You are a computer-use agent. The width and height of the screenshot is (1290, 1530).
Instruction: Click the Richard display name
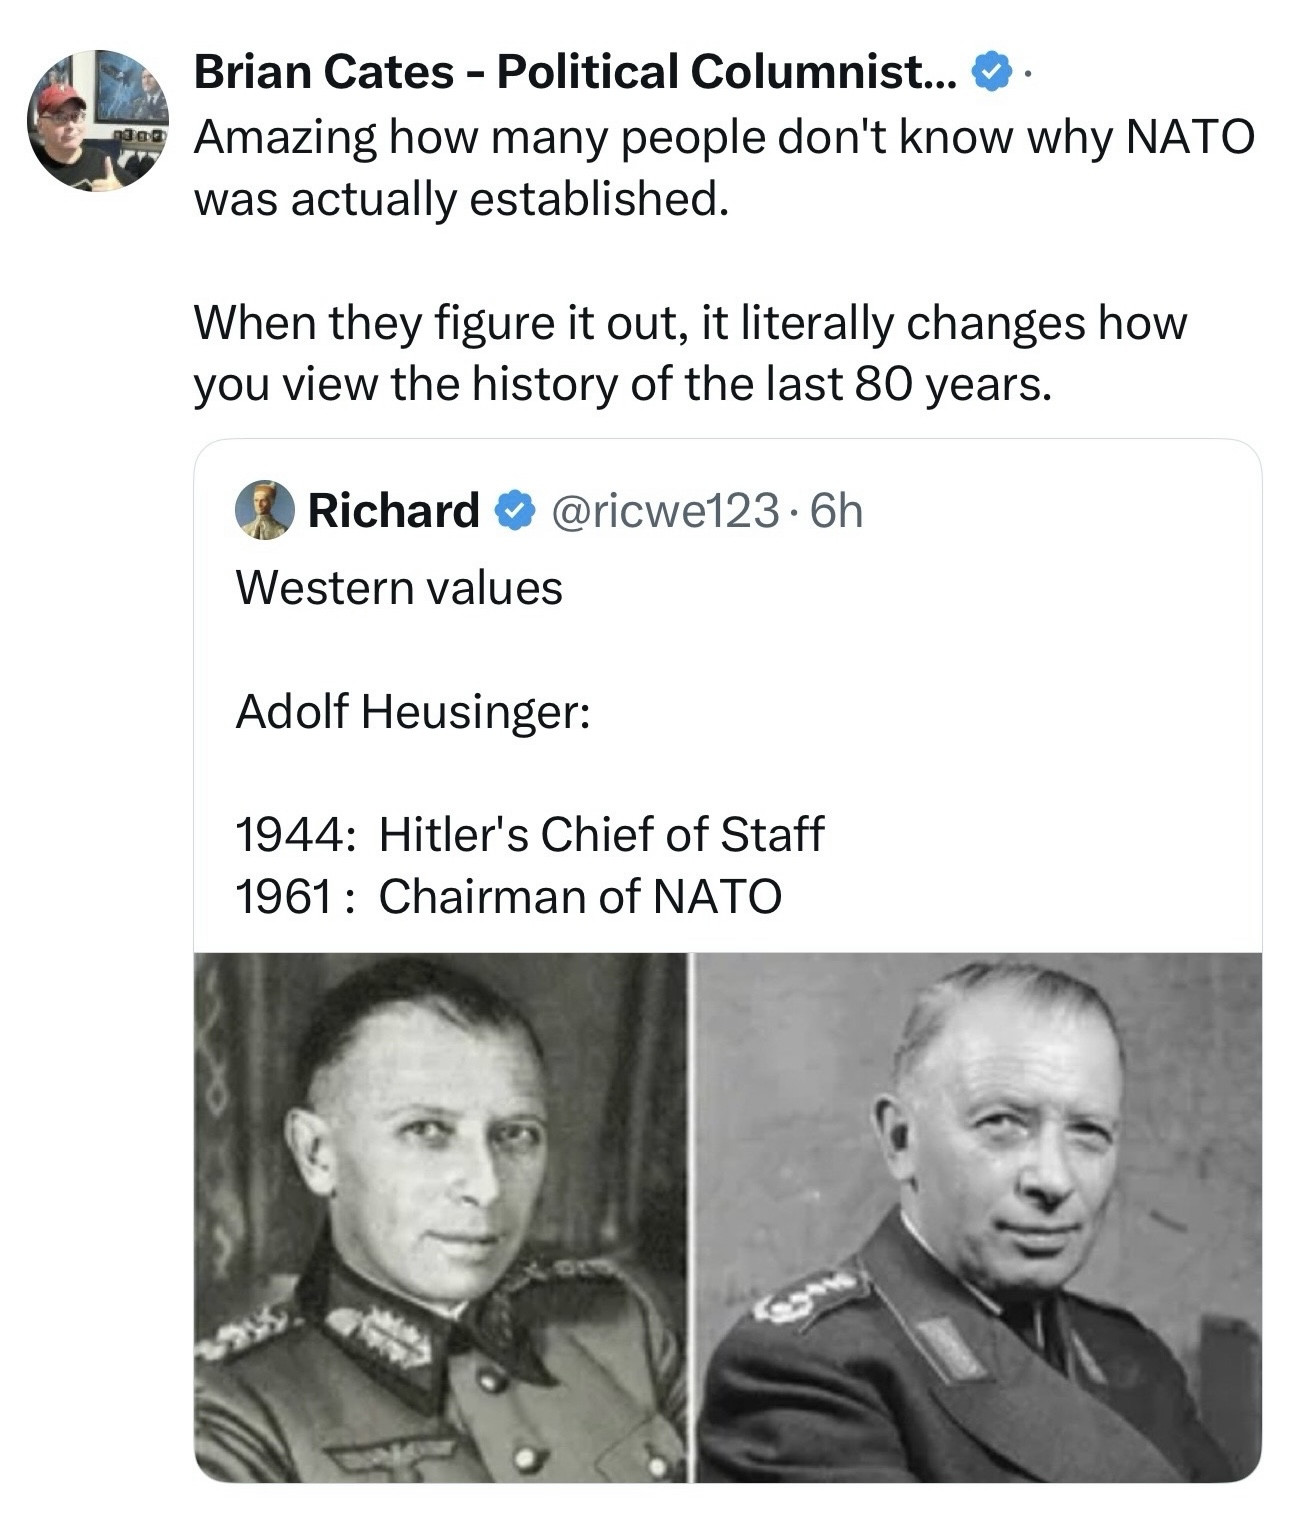click(393, 510)
